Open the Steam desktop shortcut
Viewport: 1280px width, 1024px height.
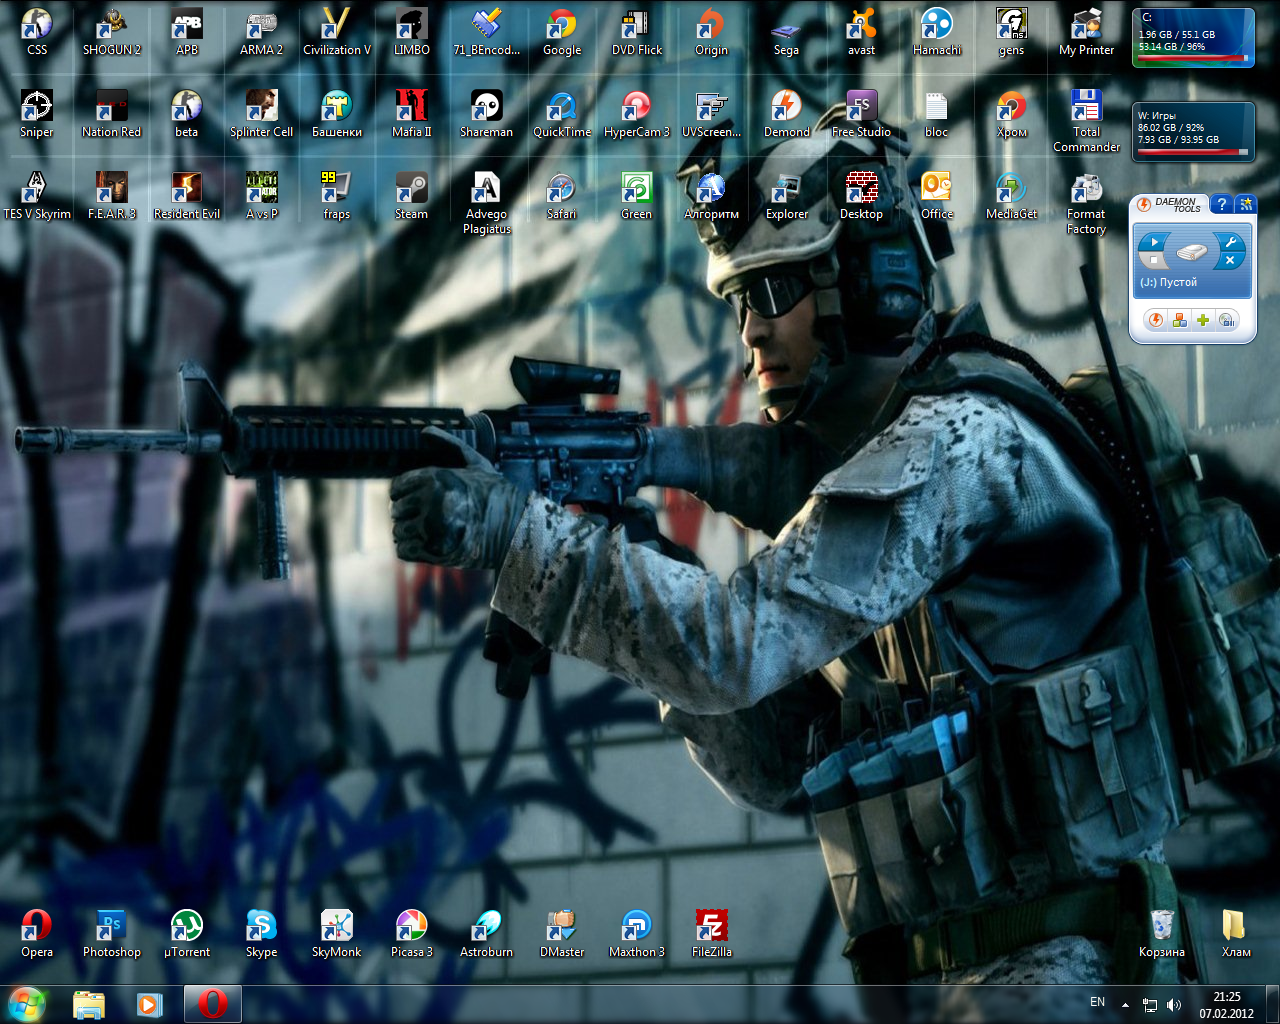click(x=412, y=196)
